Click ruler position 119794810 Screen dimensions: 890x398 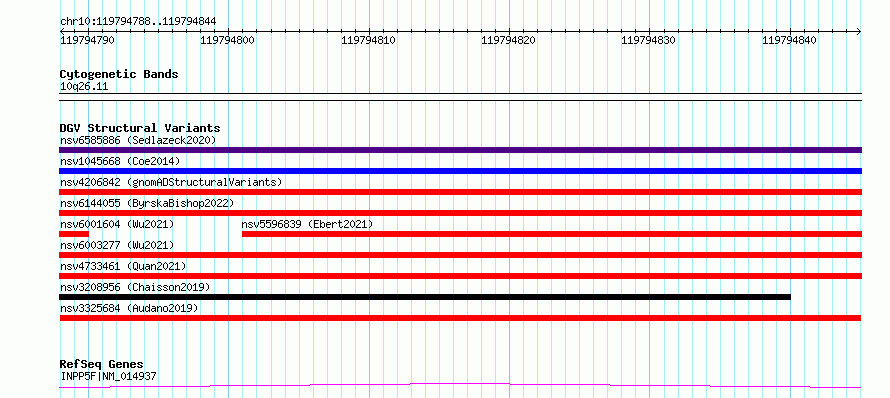click(368, 40)
